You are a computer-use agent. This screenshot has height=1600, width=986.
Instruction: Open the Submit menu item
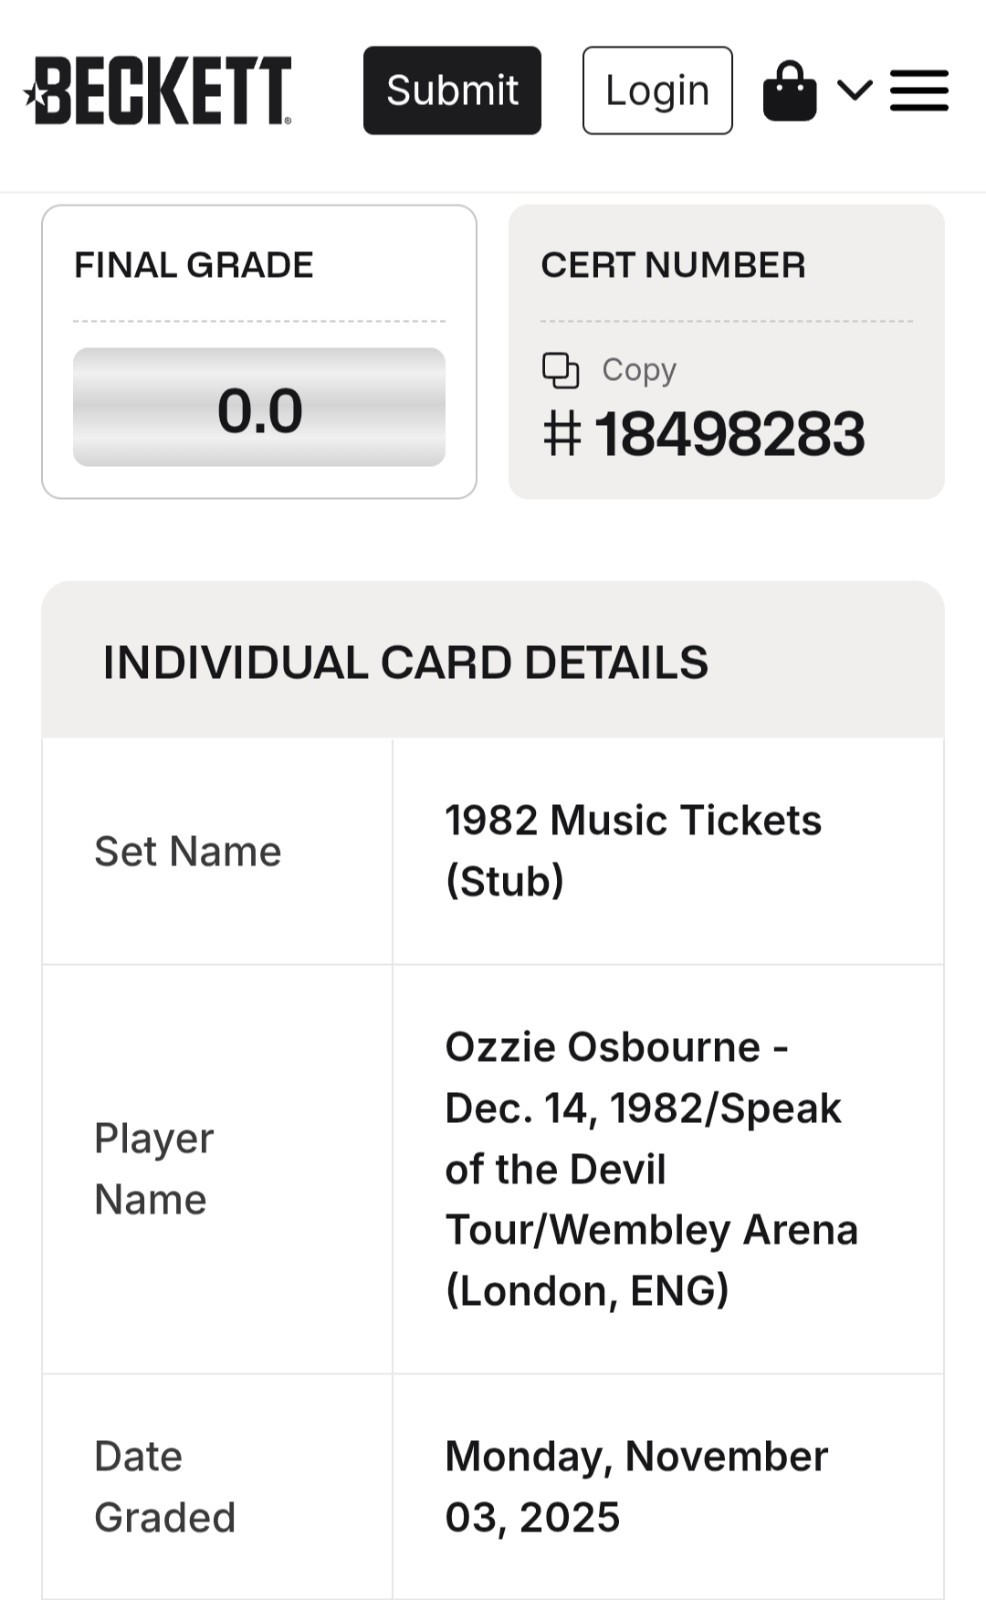tap(452, 90)
